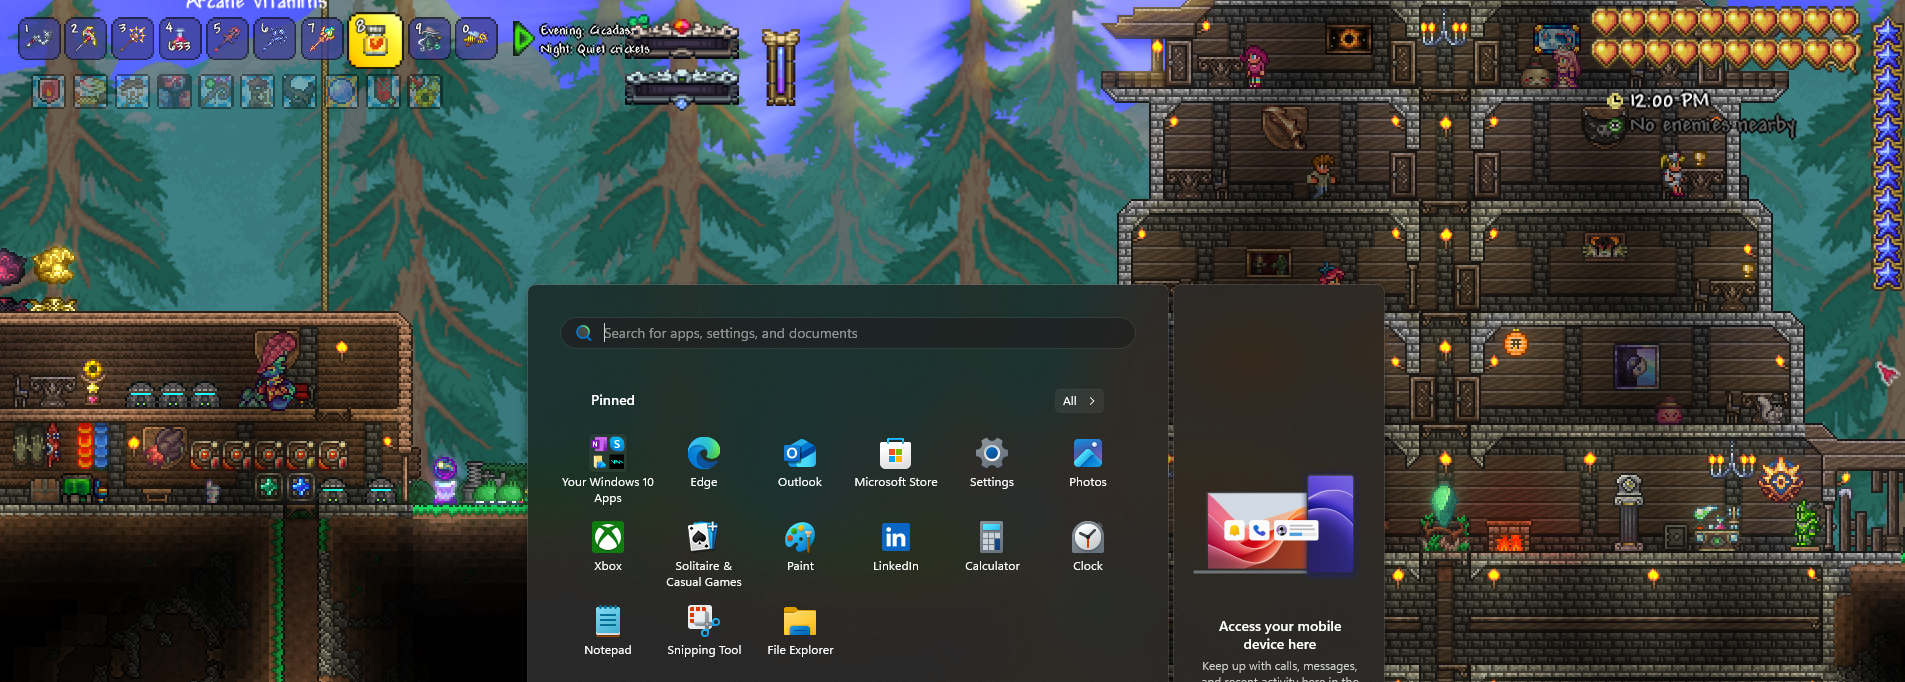Click the highlighted Arcane Vitamins jar slot 8
The image size is (1905, 682).
(375, 40)
